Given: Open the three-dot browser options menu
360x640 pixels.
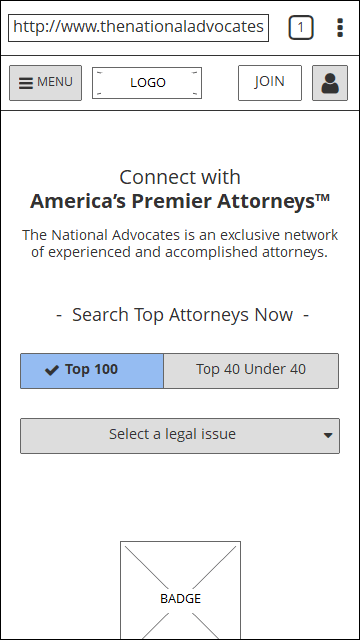Looking at the screenshot, I should point(340,28).
